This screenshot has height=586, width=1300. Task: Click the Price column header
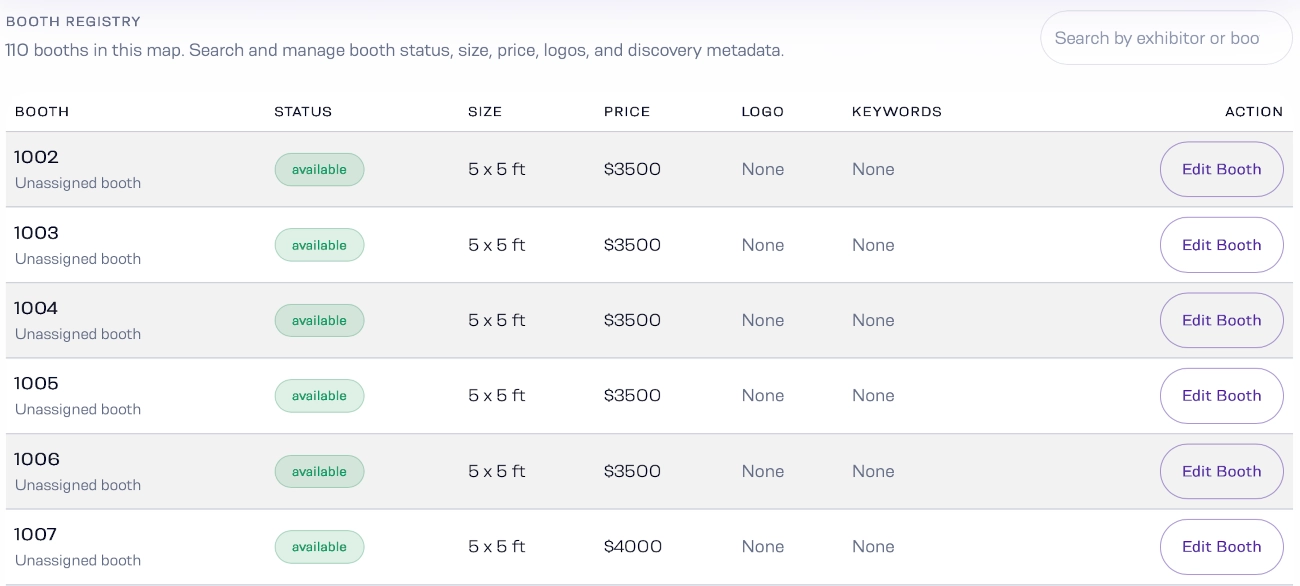(x=627, y=111)
